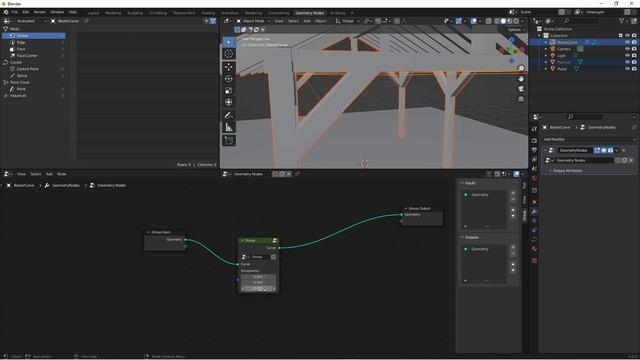Collapse the Inputs panel in node sidebar
Viewport: 640px width, 360px height.
point(462,183)
